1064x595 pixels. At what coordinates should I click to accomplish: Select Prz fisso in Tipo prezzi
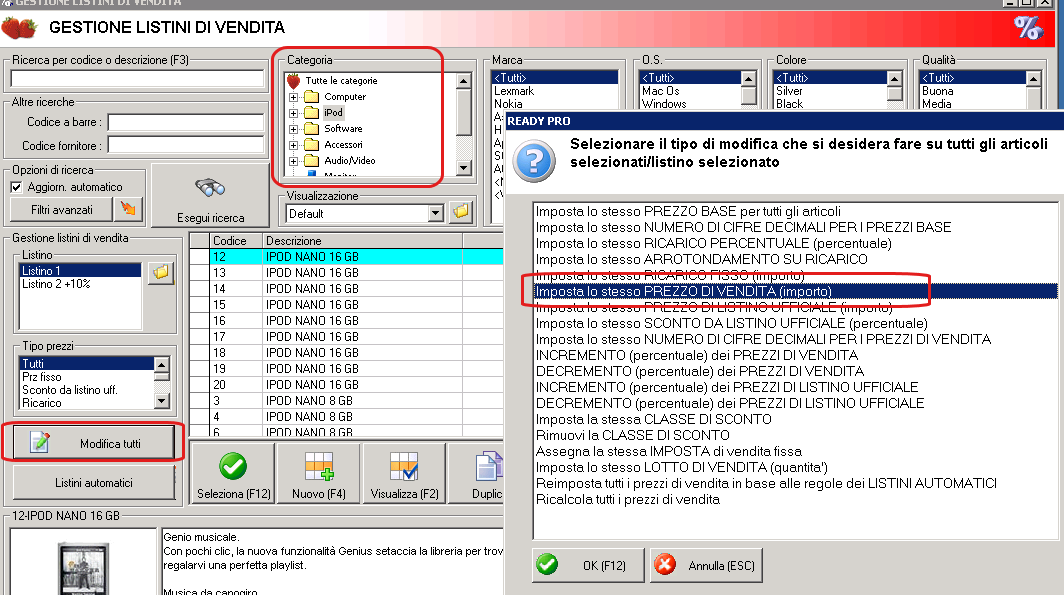pos(87,377)
